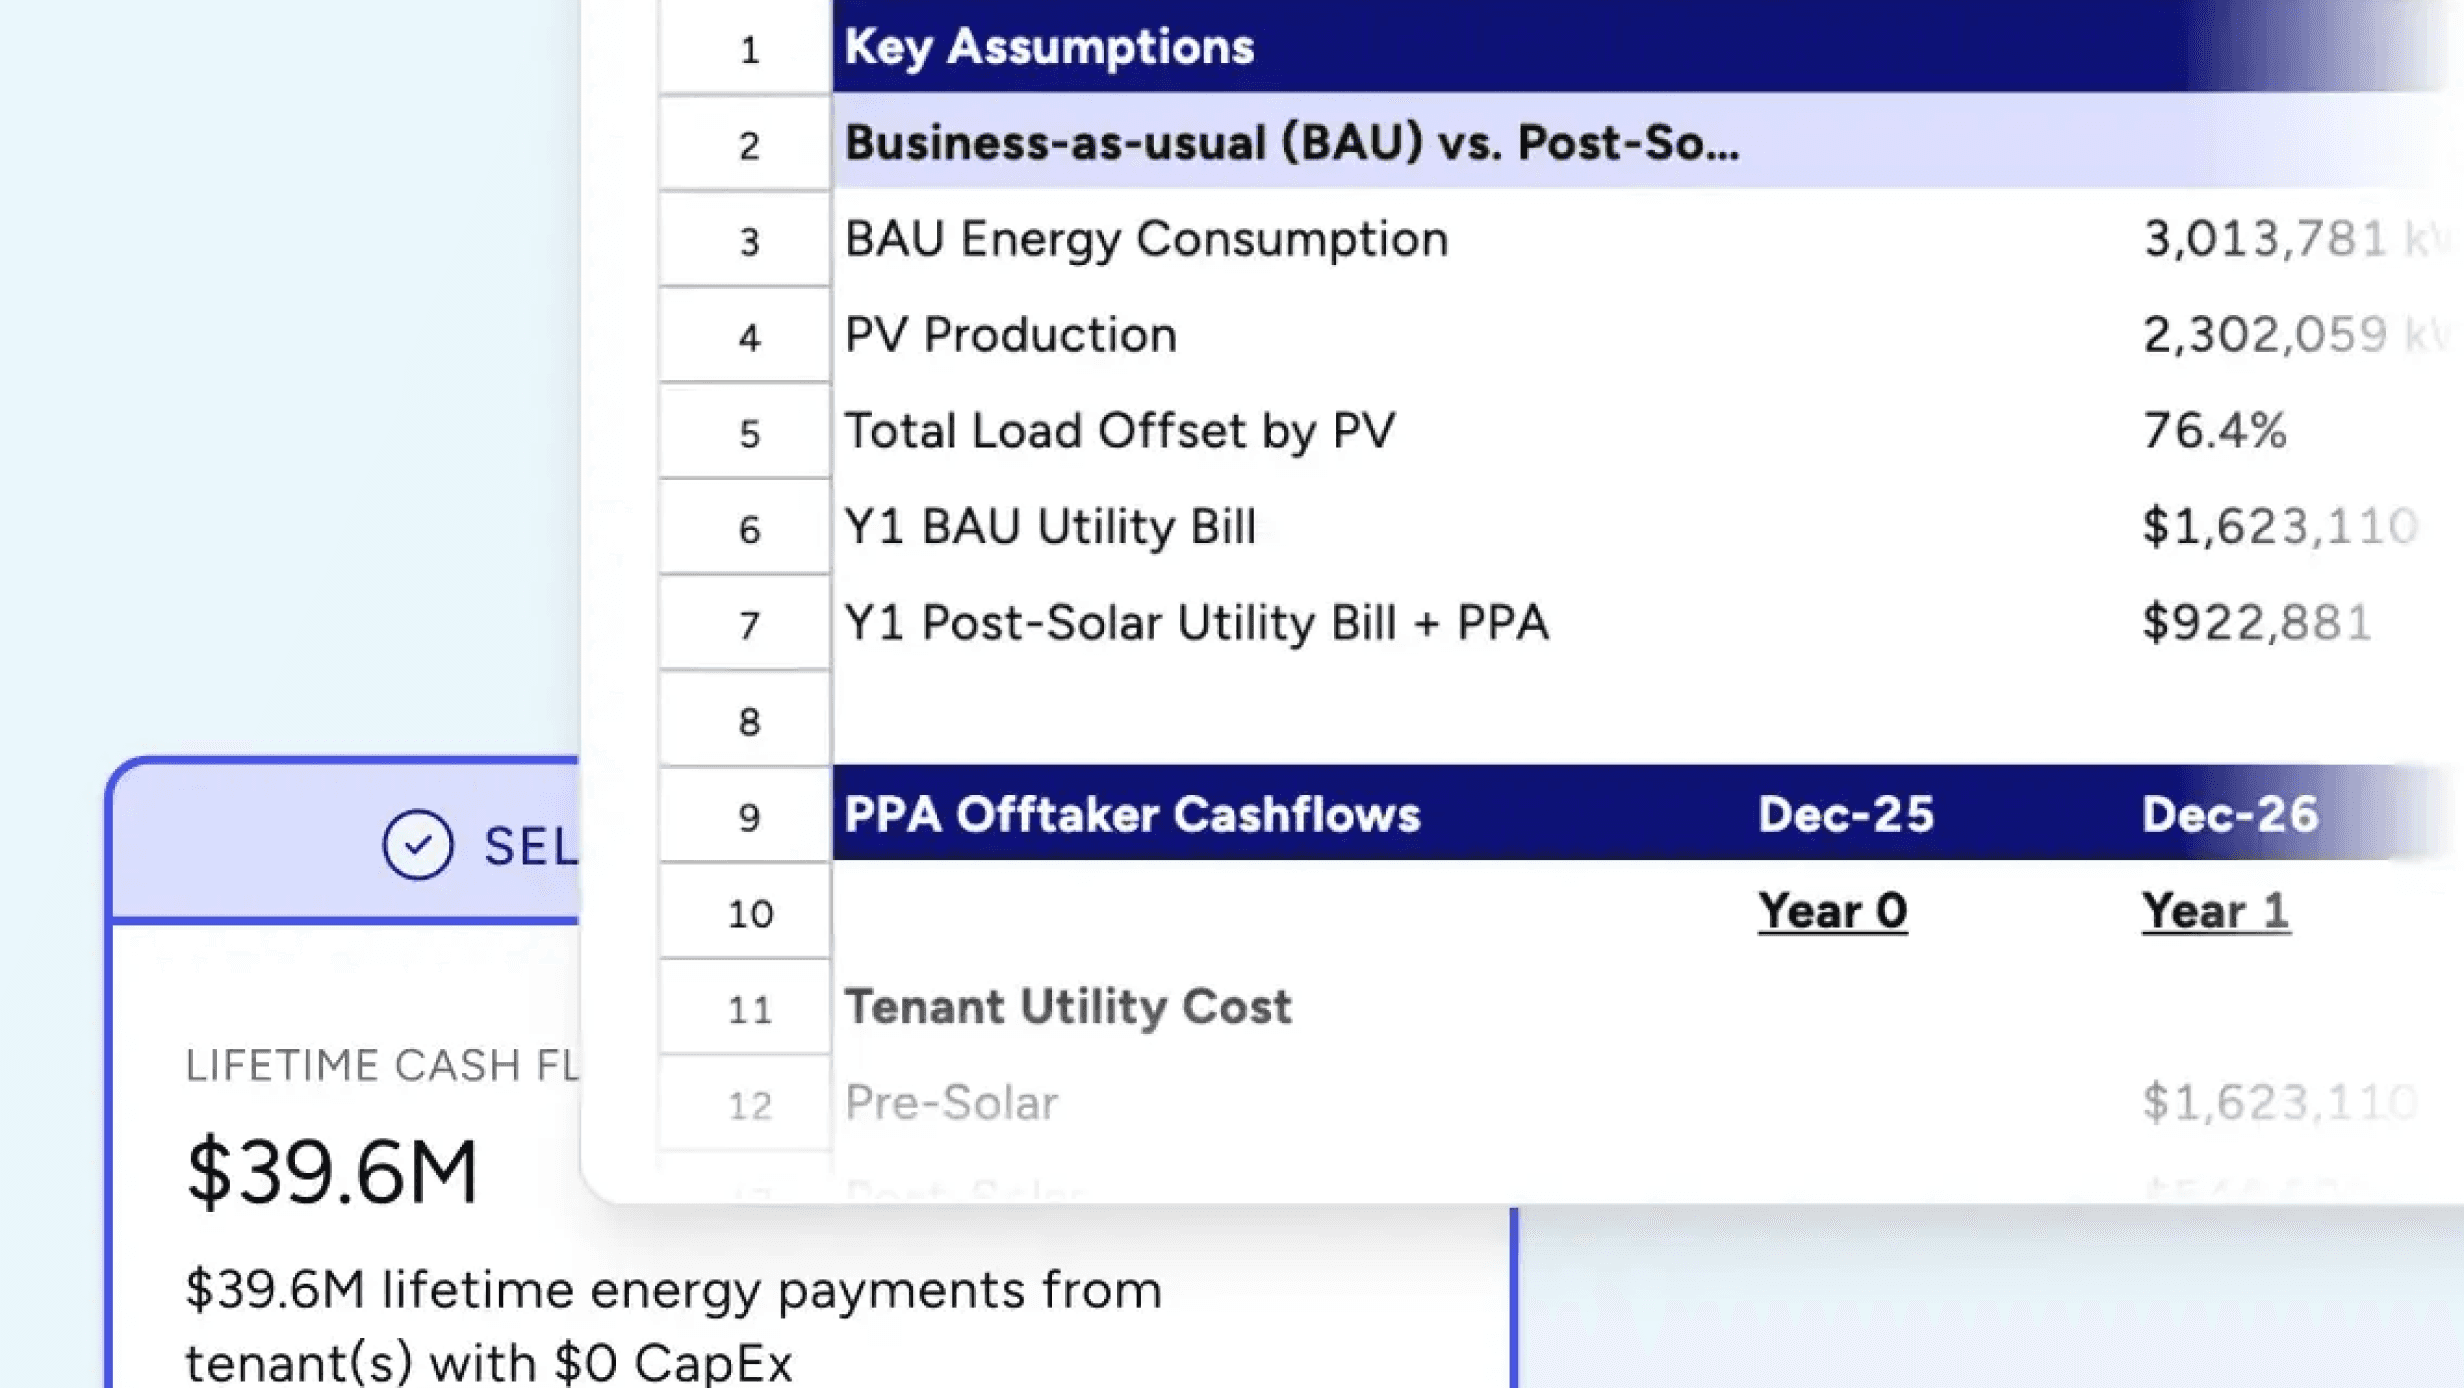The image size is (2464, 1388).
Task: Click row number 3 header
Action: coord(748,241)
